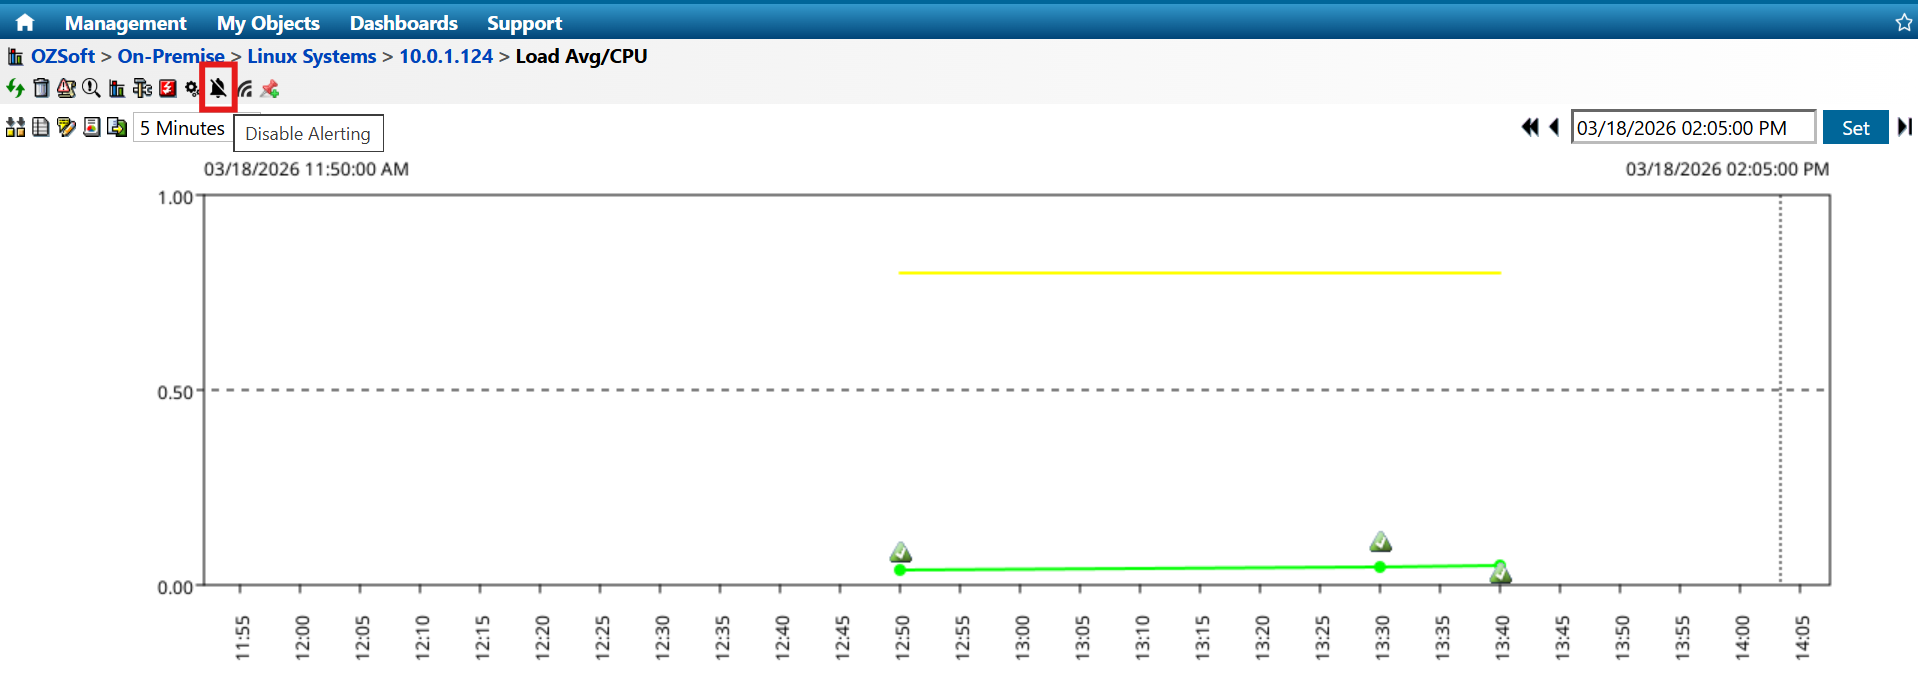Viewport: 1918px width, 688px height.
Task: Jump to latest time with skip-end arrow
Action: [x=1904, y=127]
